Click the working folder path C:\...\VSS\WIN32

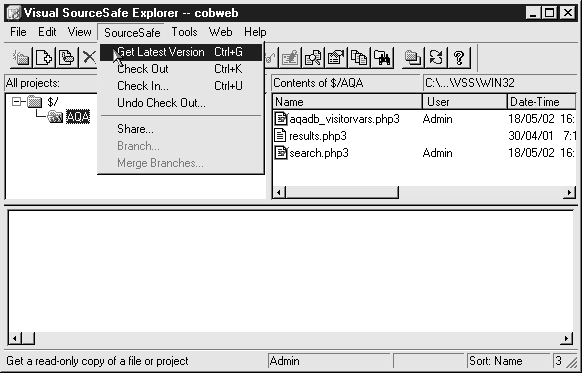click(500, 83)
